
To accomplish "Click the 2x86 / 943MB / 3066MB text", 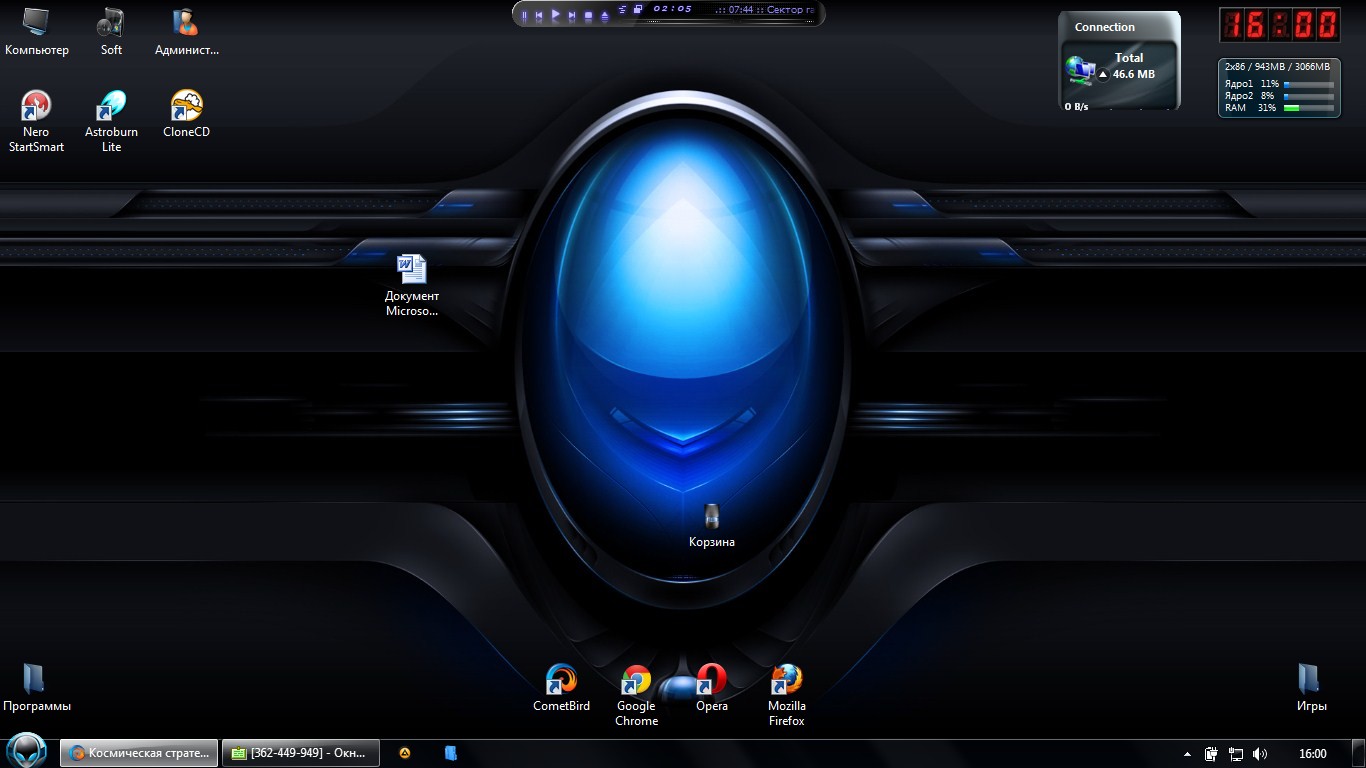I will (1277, 67).
